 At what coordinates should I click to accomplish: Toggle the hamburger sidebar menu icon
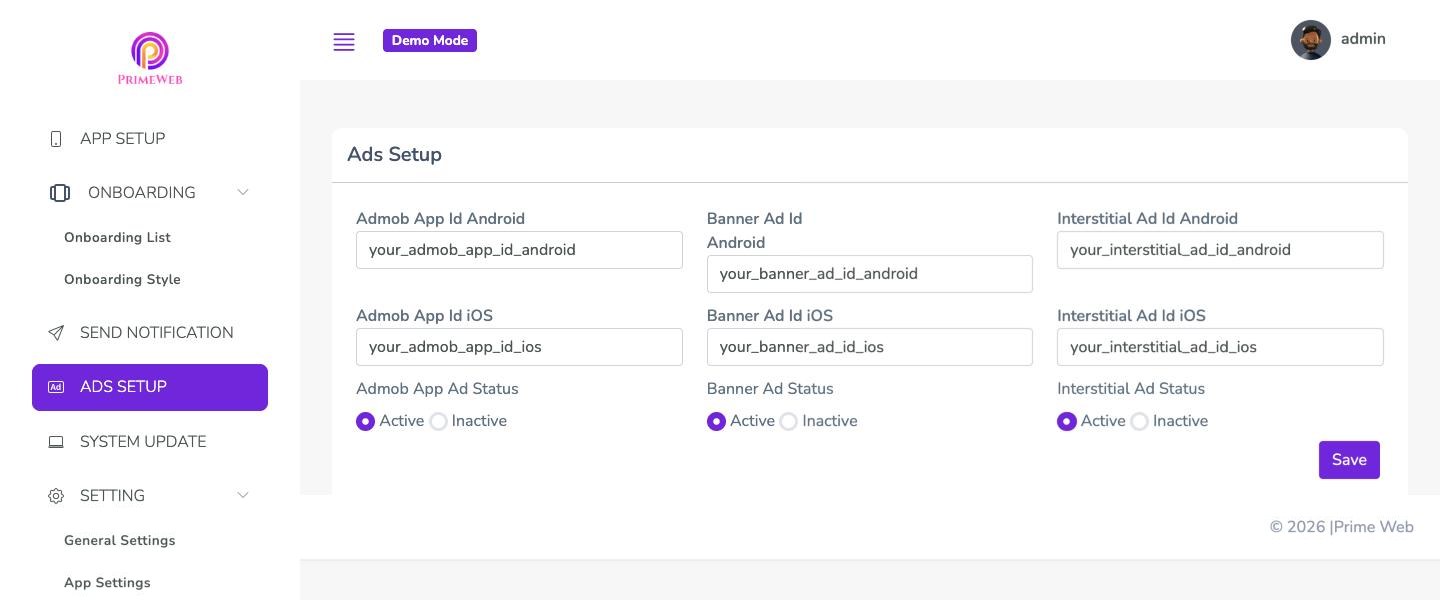344,41
